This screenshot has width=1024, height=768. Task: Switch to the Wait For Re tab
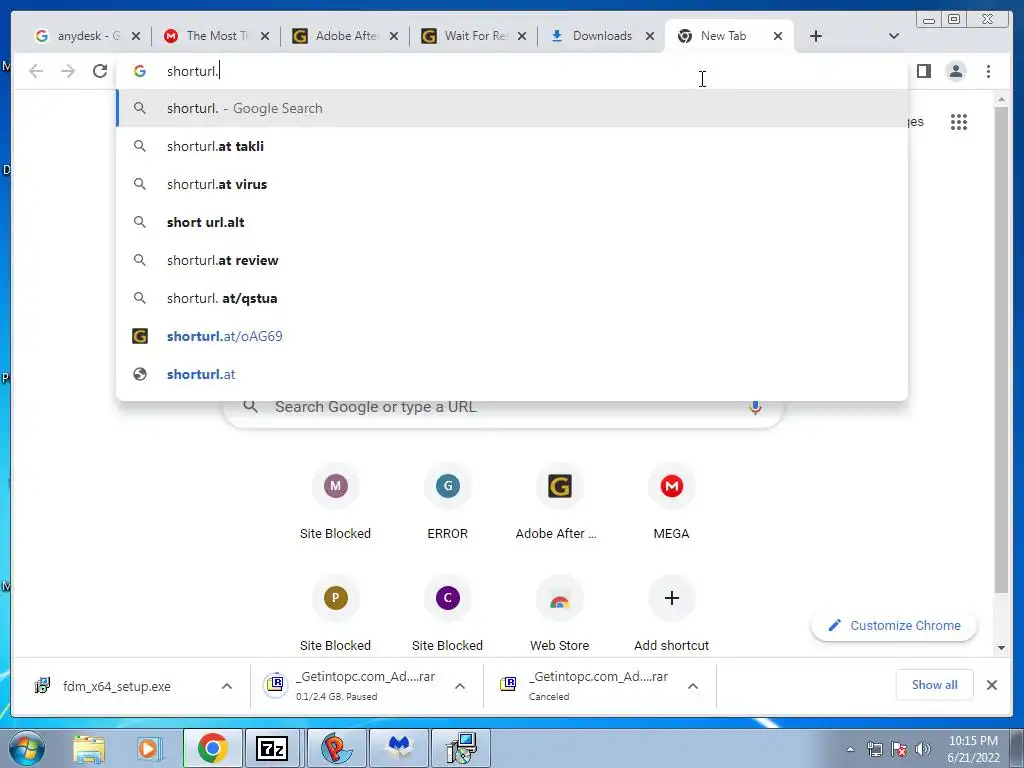pos(474,36)
